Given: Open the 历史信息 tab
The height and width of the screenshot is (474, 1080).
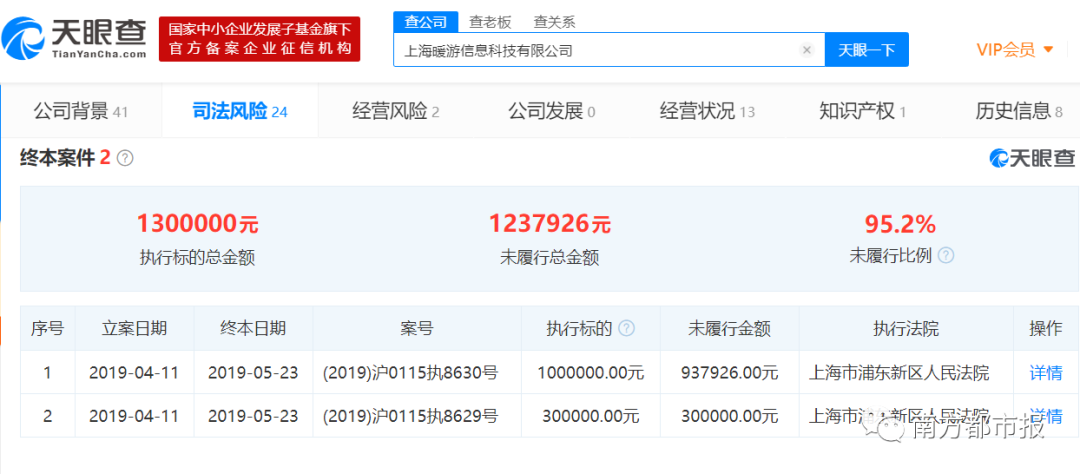Looking at the screenshot, I should [1019, 111].
